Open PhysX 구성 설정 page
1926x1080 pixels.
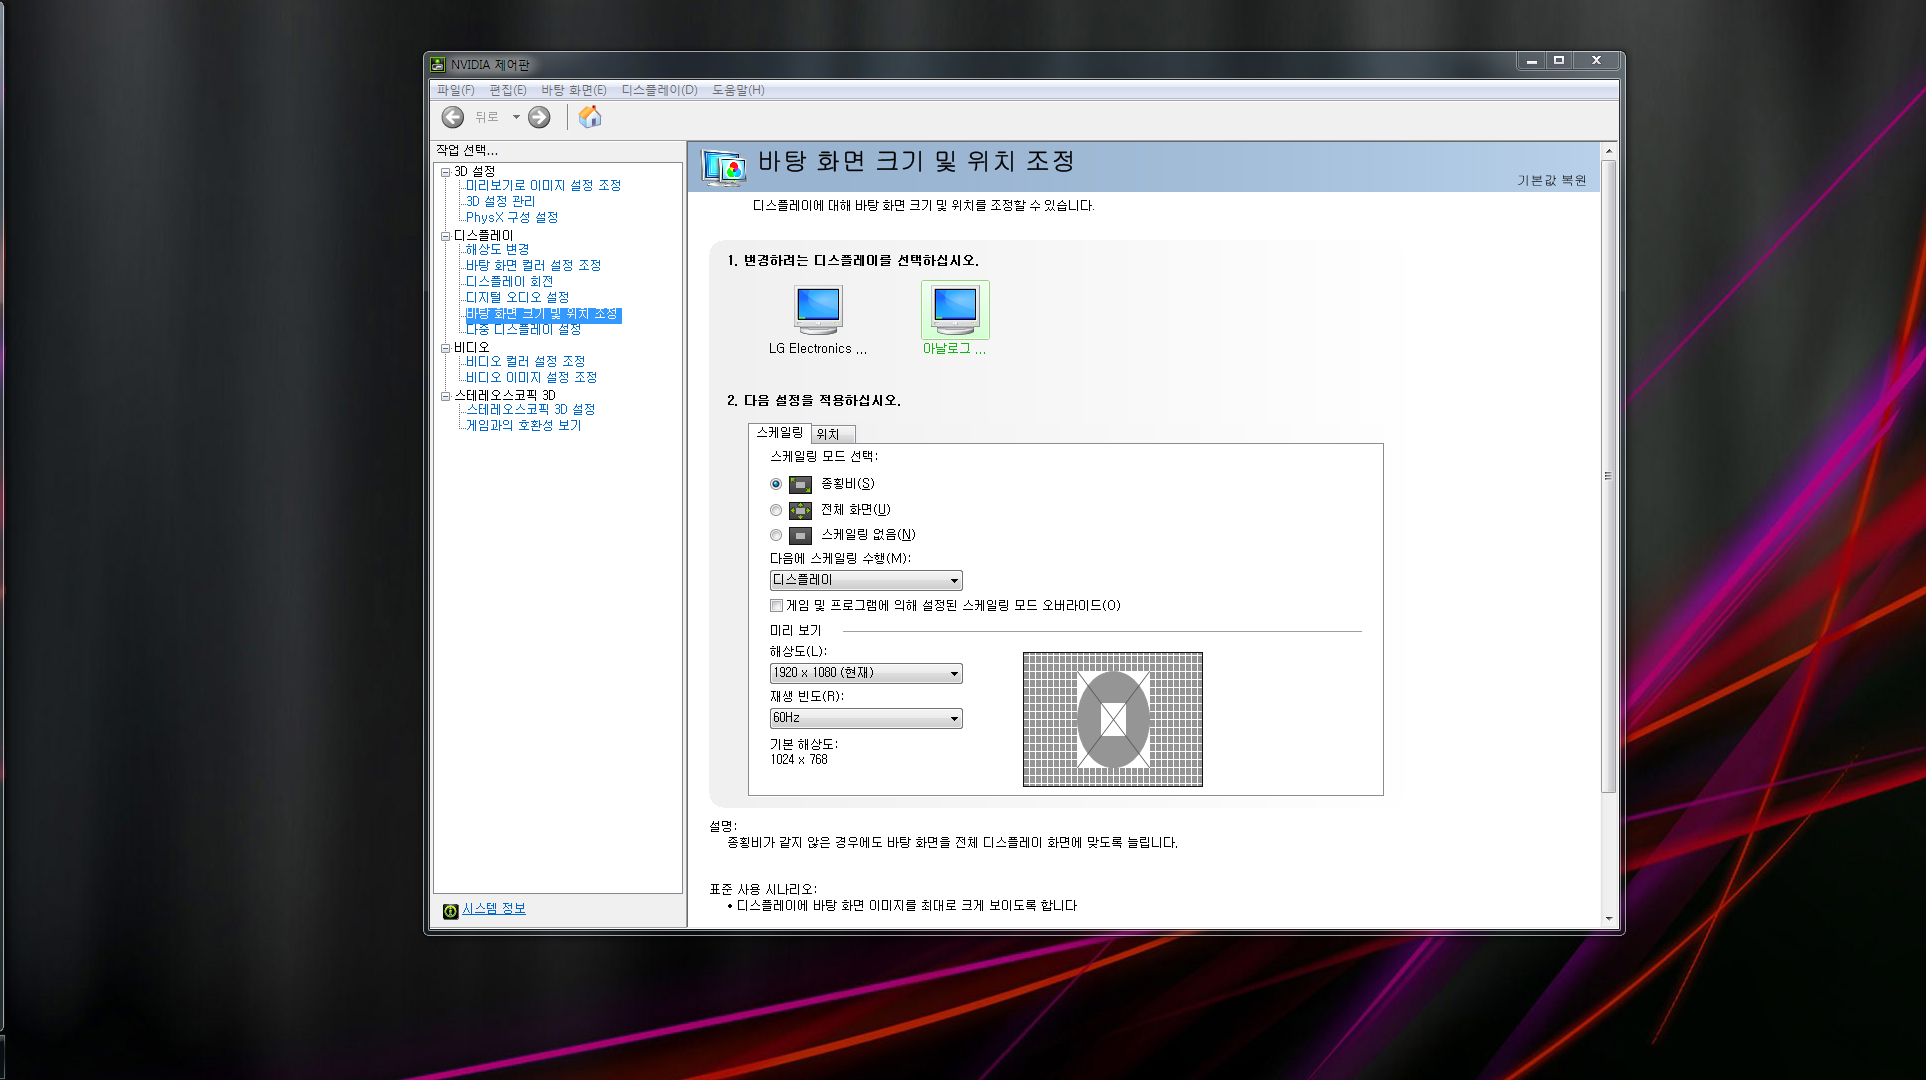[512, 218]
